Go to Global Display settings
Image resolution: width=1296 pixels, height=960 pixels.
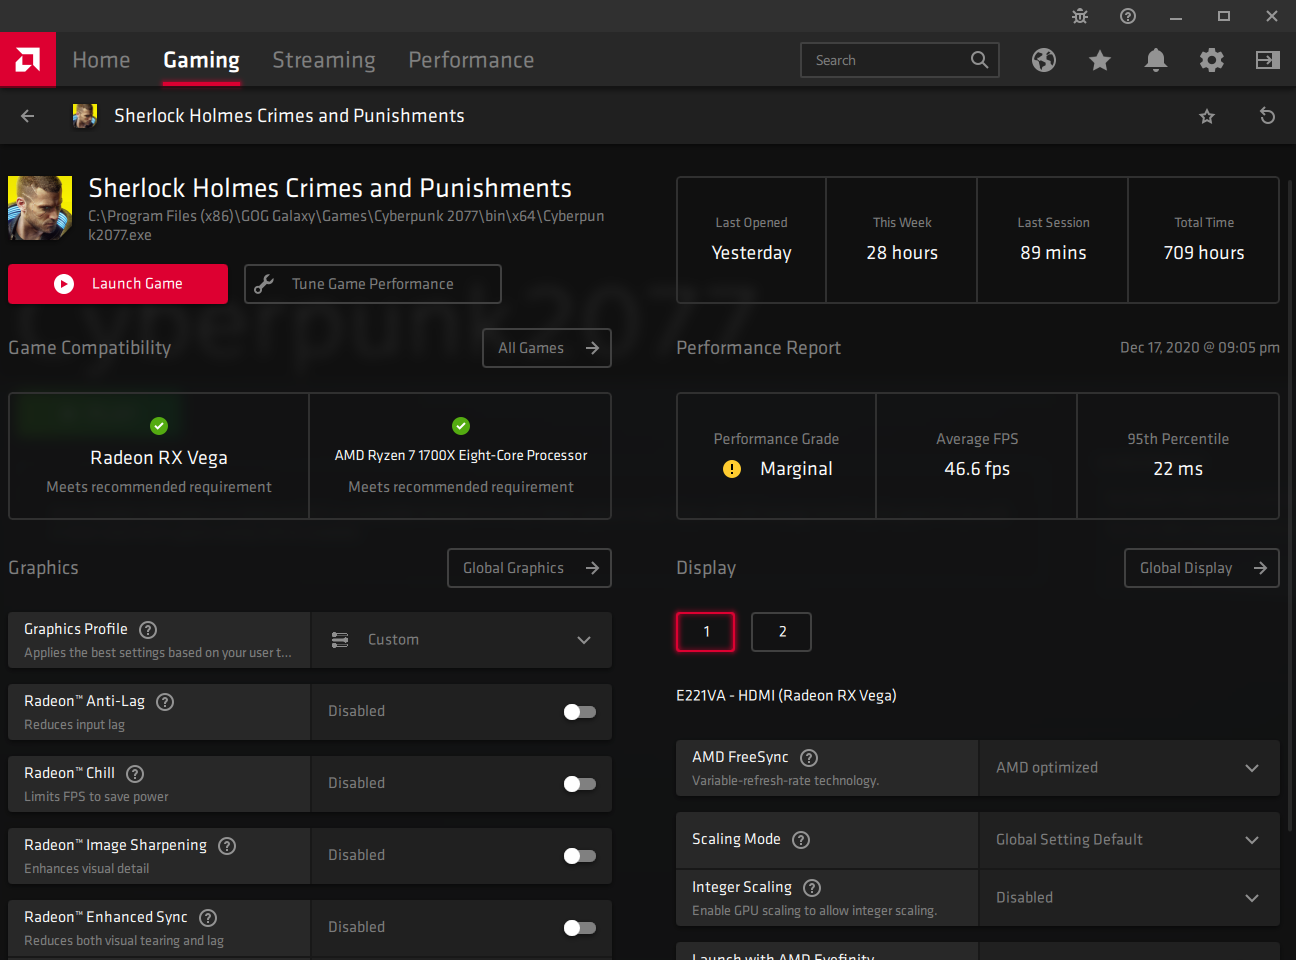1202,568
